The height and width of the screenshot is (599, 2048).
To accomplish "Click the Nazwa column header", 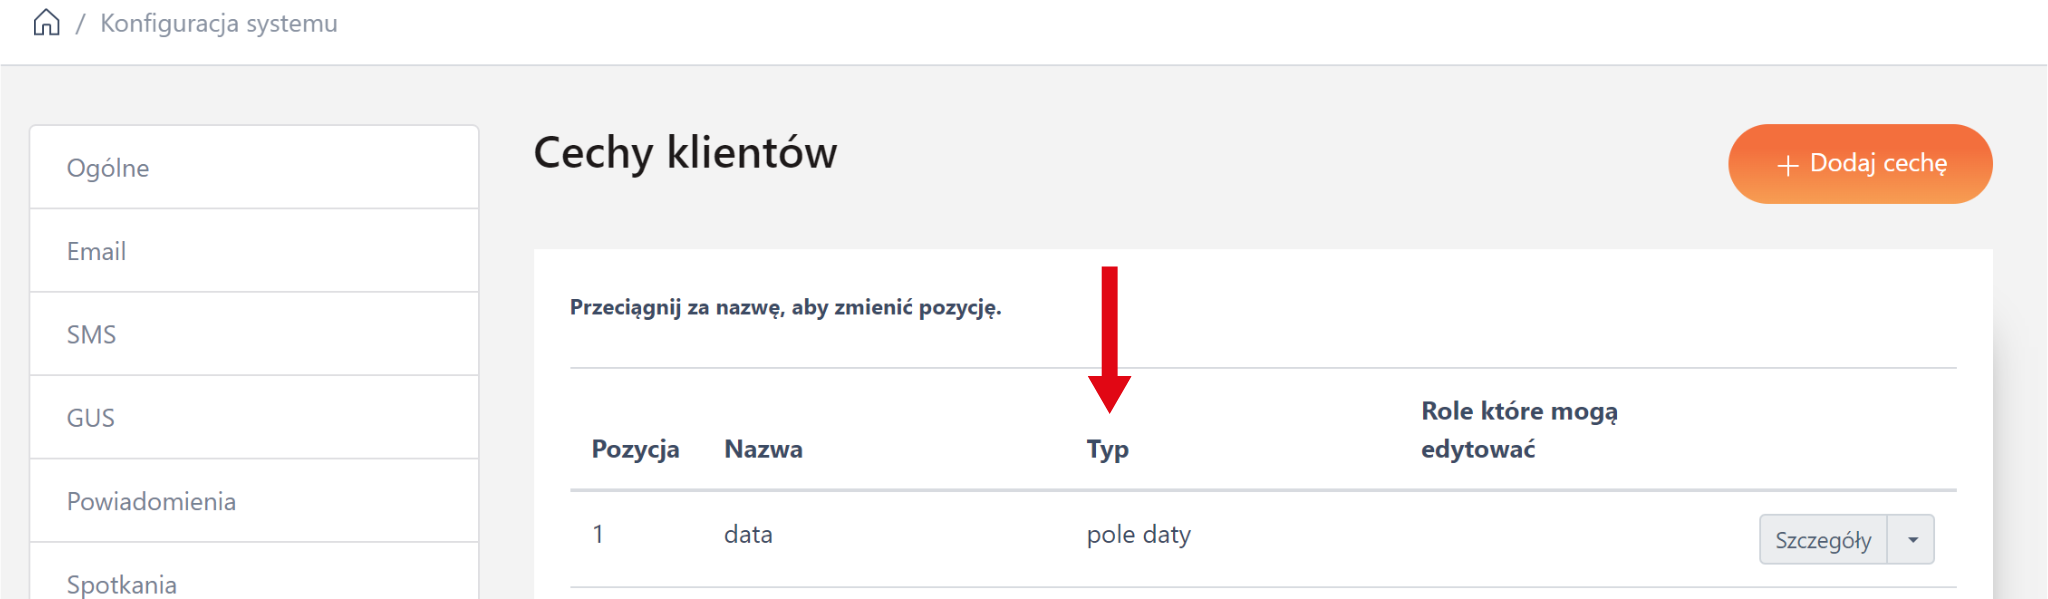I will coord(763,449).
